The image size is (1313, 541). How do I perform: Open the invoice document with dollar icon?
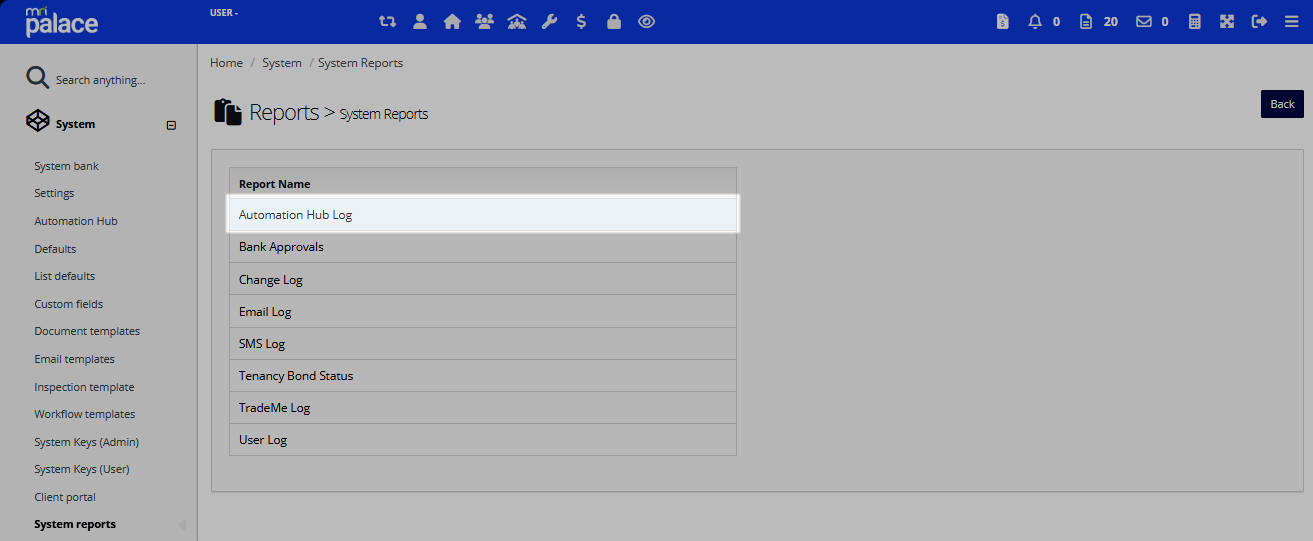click(1003, 21)
